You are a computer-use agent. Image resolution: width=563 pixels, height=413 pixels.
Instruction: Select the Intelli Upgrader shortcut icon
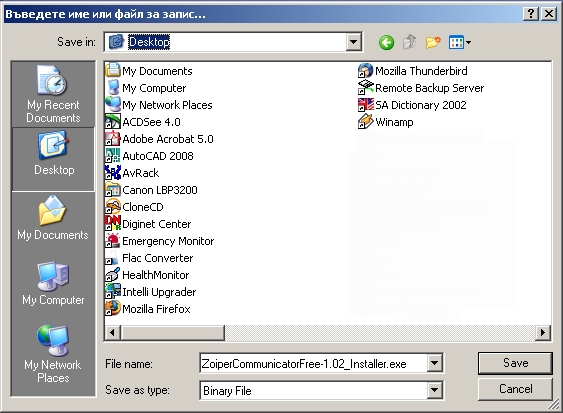(113, 291)
